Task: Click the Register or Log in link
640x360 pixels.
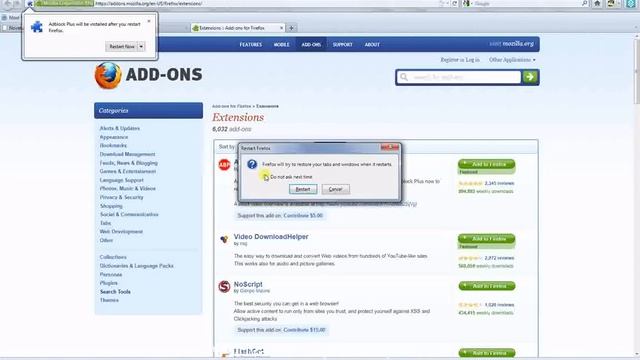Action: pyautogui.click(x=460, y=60)
